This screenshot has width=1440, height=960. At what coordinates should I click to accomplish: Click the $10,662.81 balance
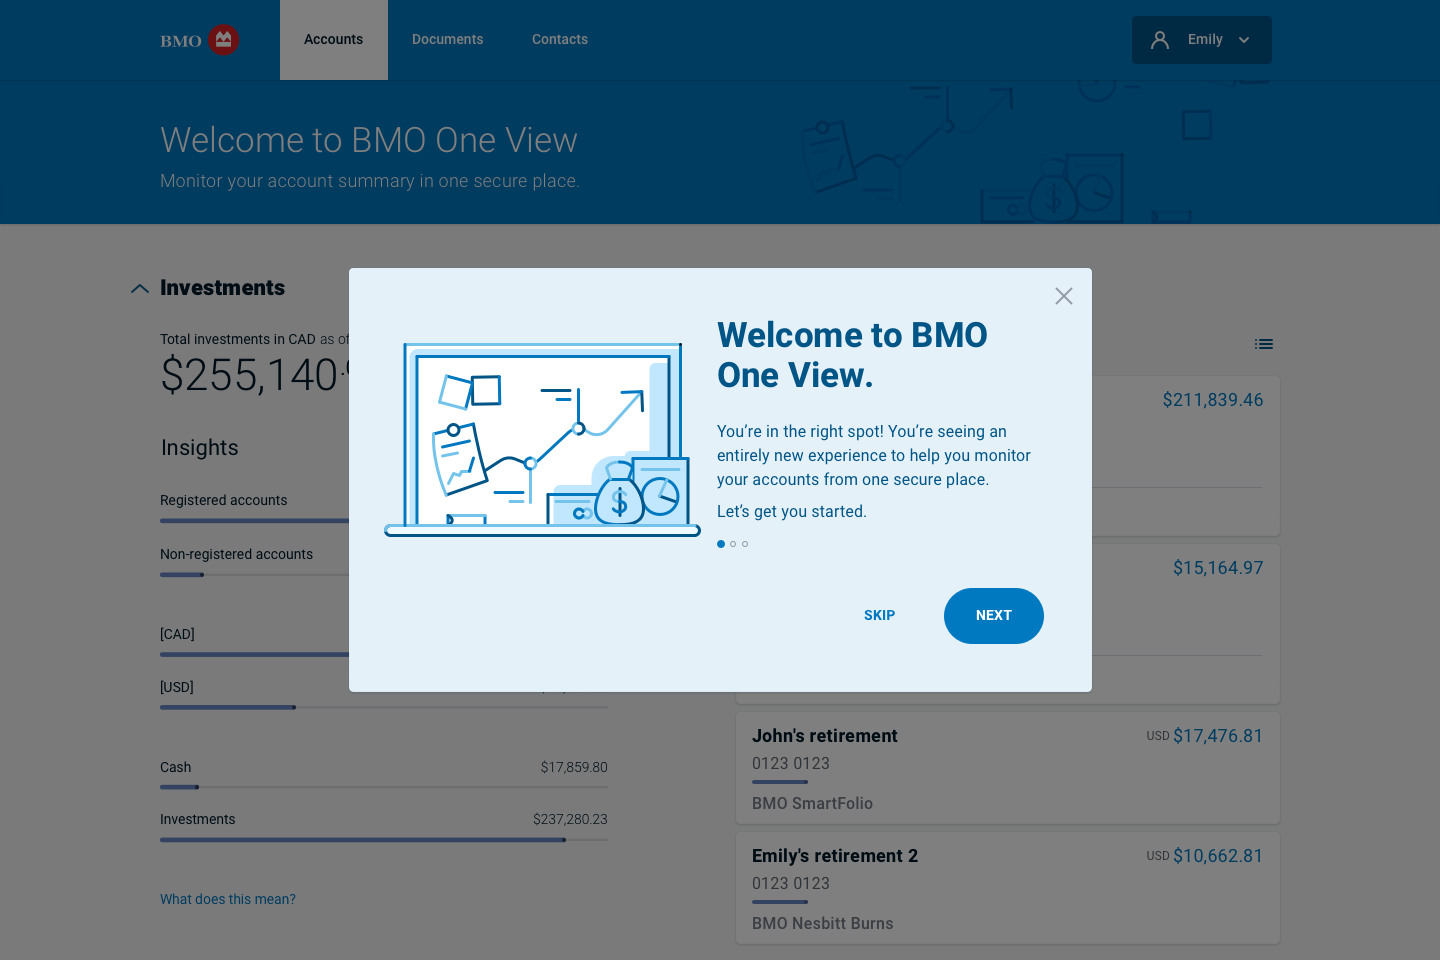(x=1218, y=856)
